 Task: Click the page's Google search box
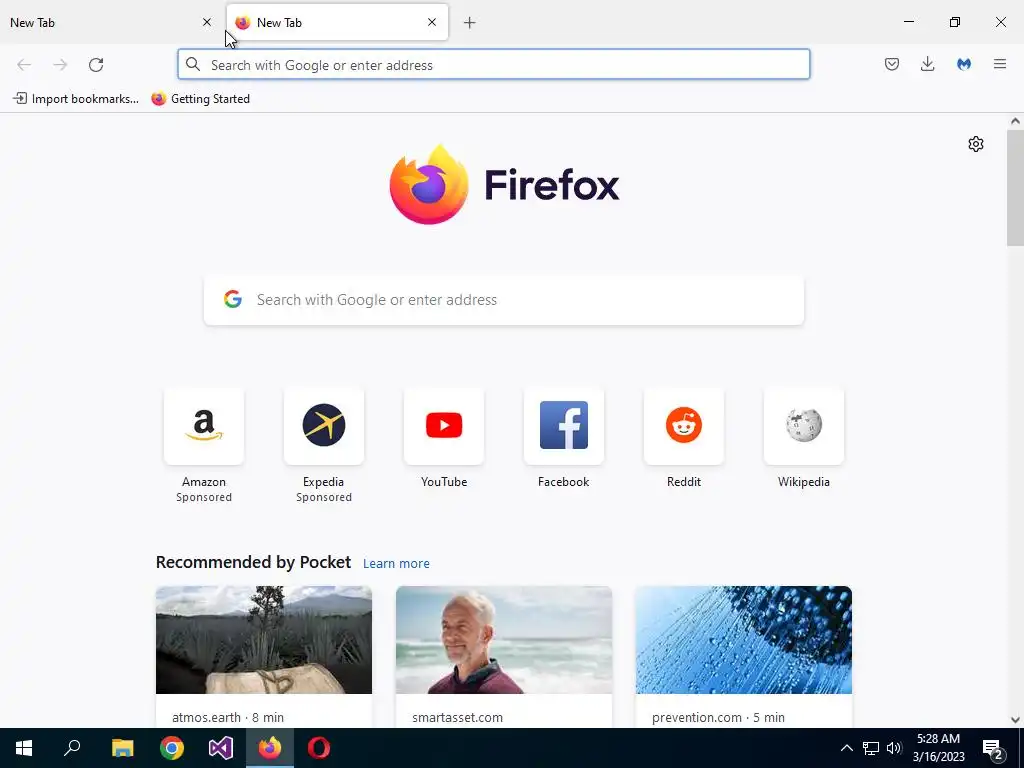[504, 300]
